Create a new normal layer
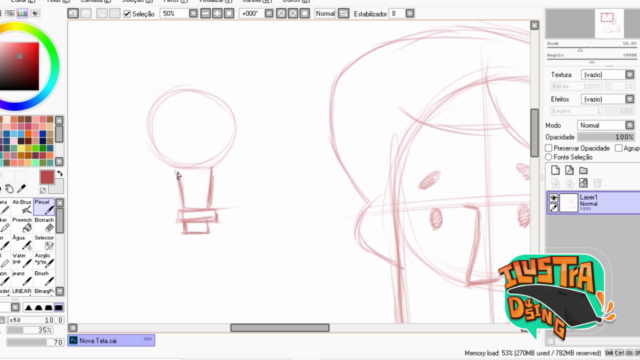640x360 pixels. [555, 170]
